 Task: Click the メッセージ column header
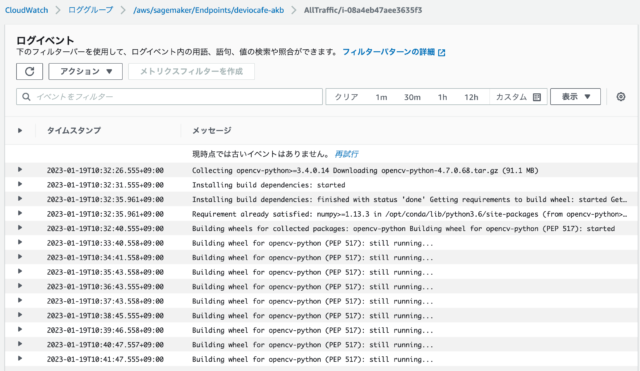click(212, 131)
